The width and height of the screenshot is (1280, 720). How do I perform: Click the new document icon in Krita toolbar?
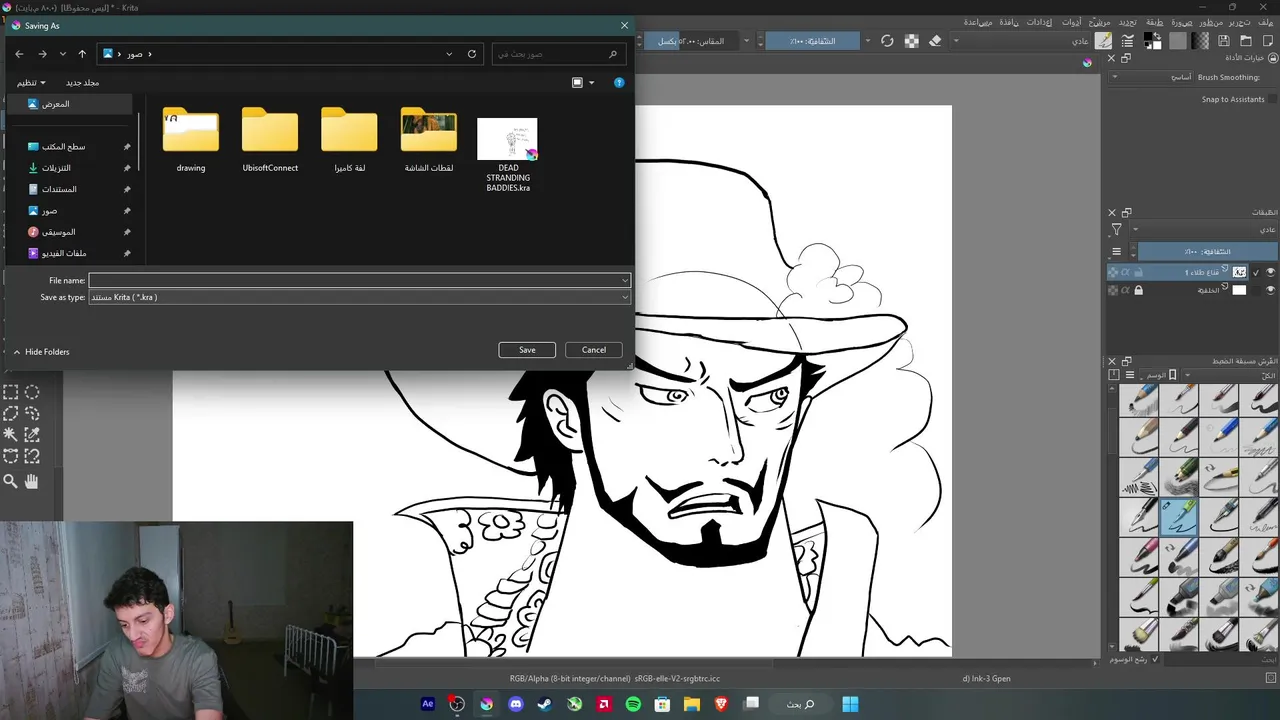(1268, 41)
